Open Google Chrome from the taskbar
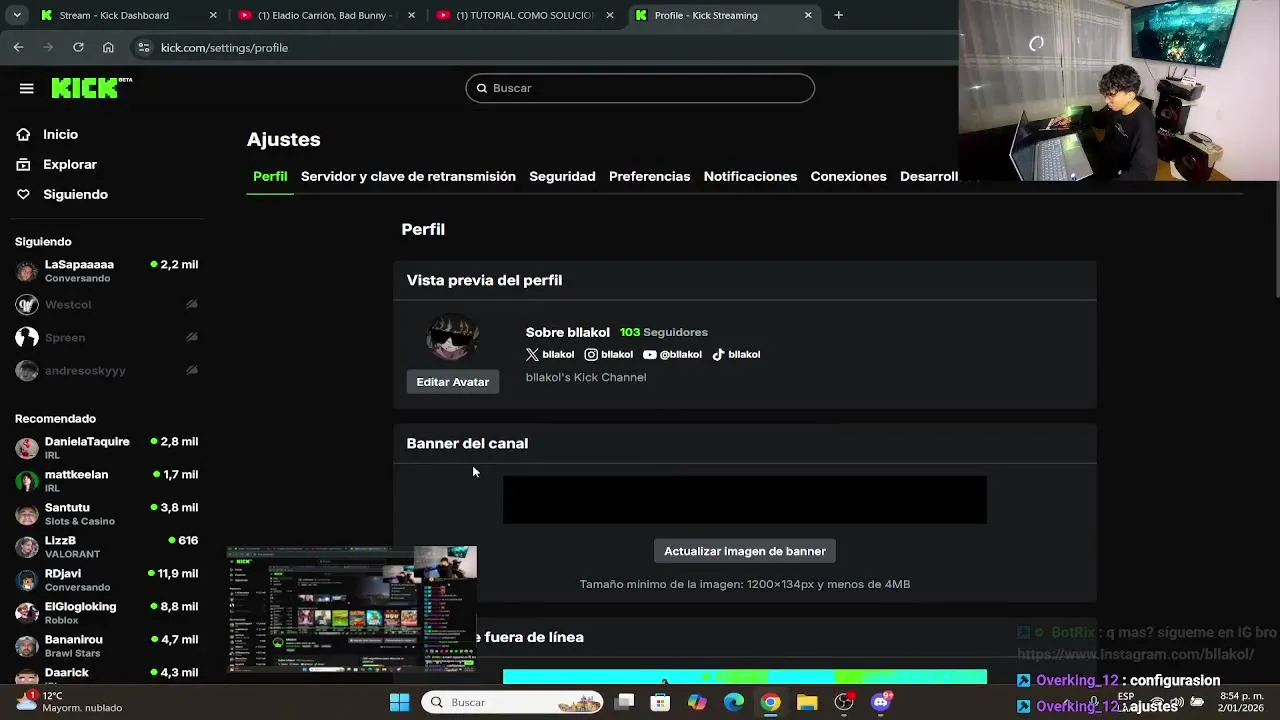 [x=770, y=702]
